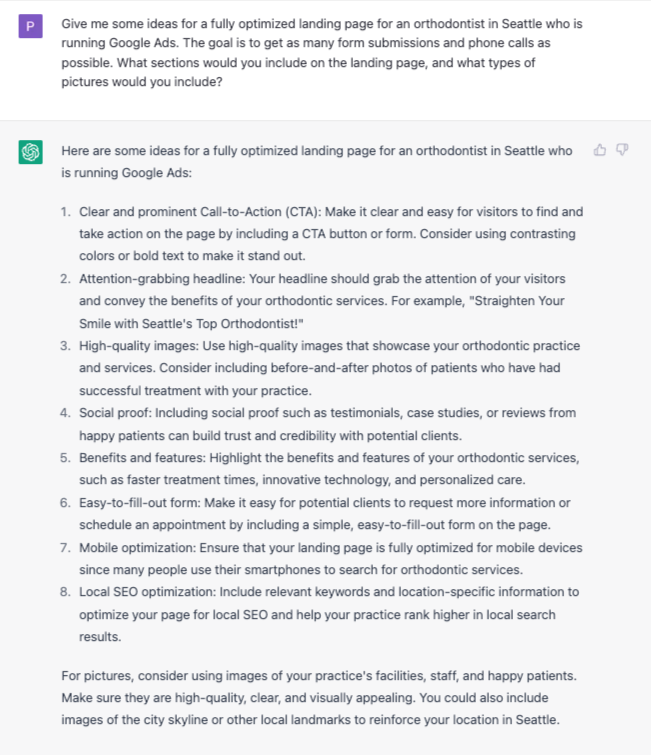This screenshot has width=651, height=755.
Task: Click the response intro sentence 'Here are some ideas'
Action: coord(317,162)
